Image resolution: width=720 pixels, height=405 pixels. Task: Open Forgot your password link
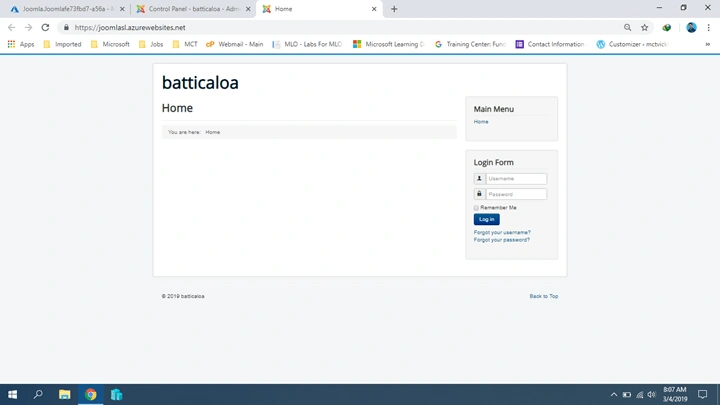(x=501, y=240)
